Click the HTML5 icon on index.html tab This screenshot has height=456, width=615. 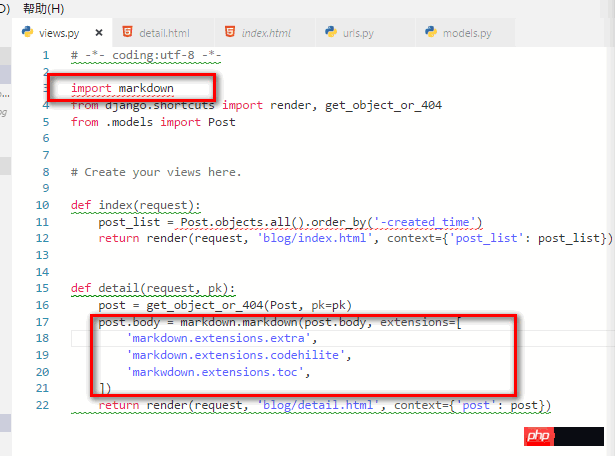click(x=230, y=32)
